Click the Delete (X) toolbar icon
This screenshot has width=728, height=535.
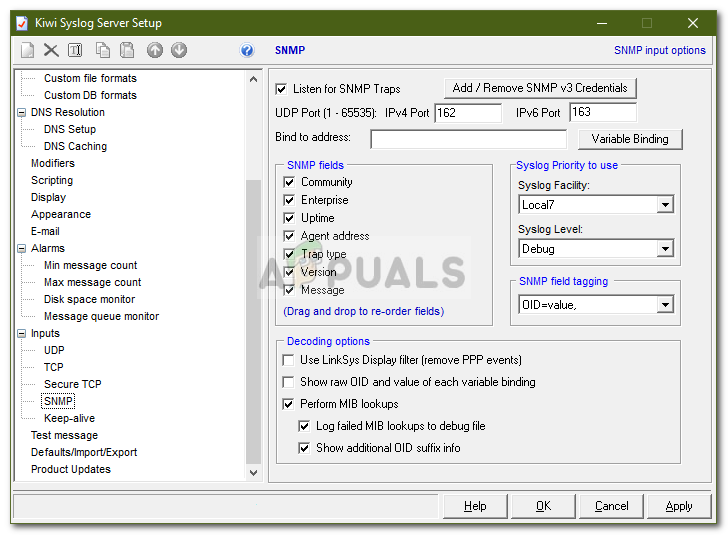51,50
